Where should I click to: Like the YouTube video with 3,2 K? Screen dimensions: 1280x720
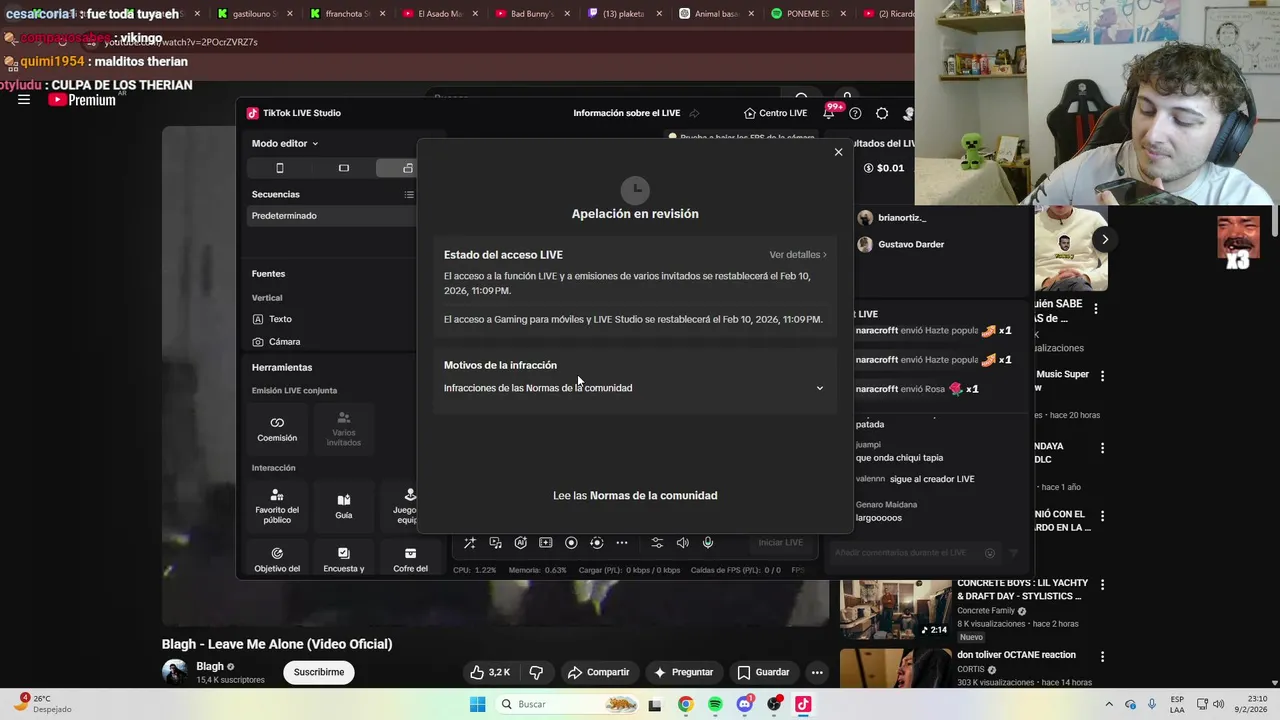[491, 672]
